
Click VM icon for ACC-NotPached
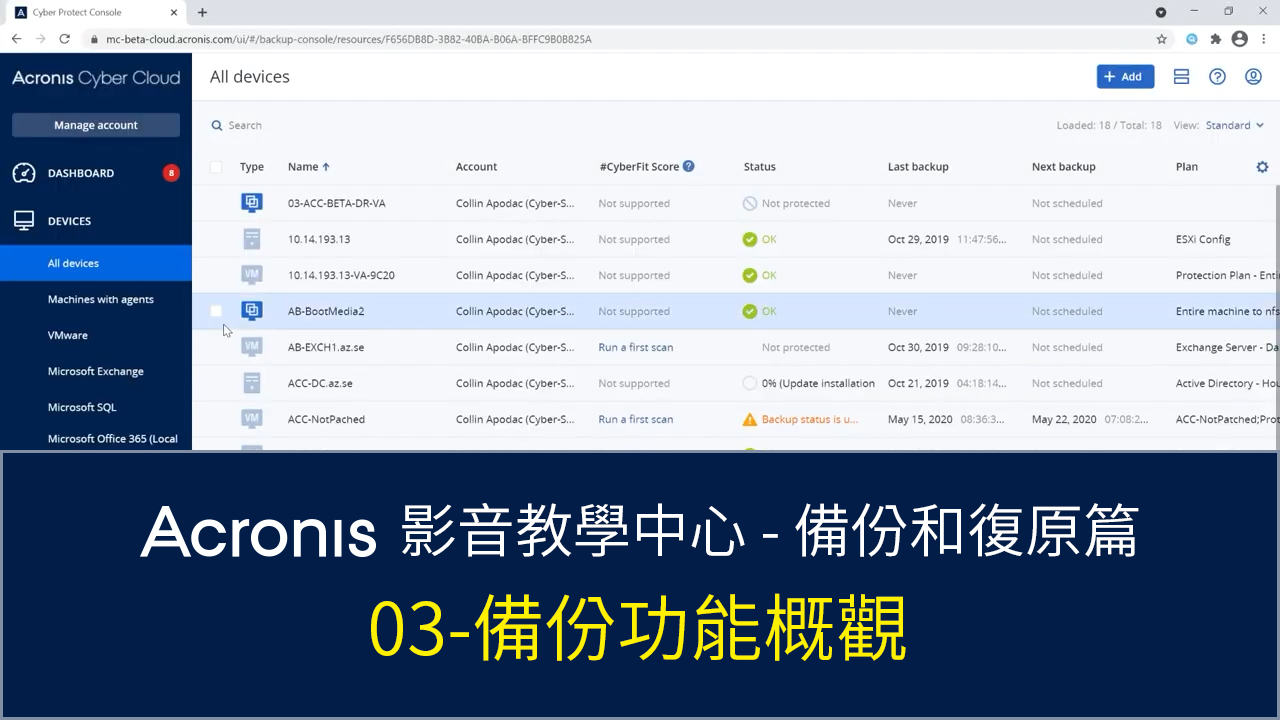point(252,419)
